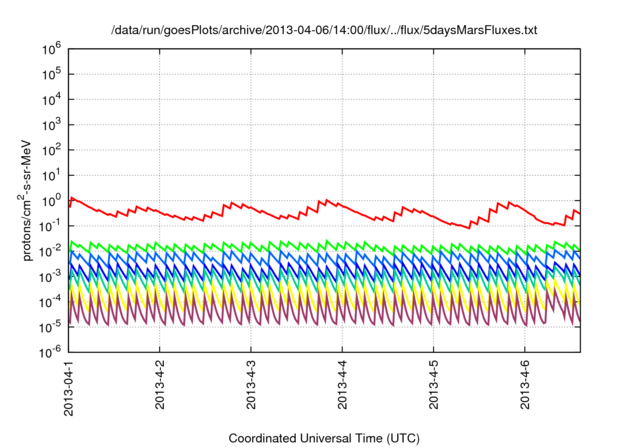Click the 10^-3 y-axis tick label
The height and width of the screenshot is (448, 640).
pos(50,276)
